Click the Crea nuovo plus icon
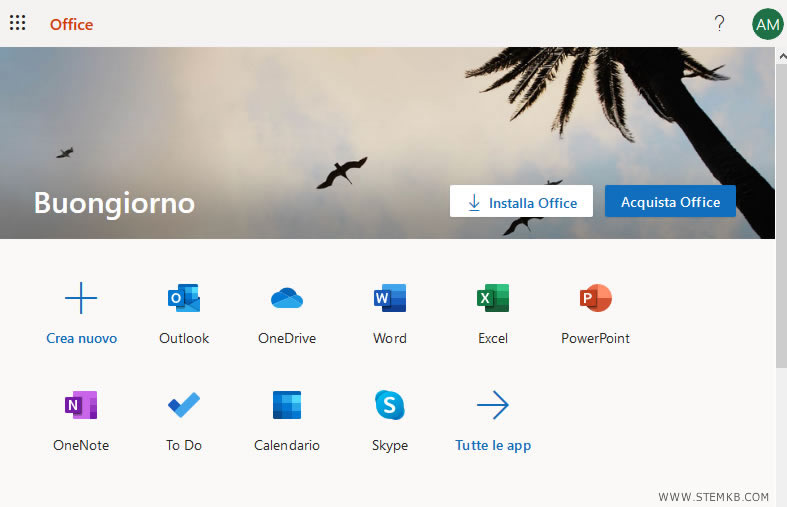Viewport: 787px width, 507px height. (x=81, y=298)
